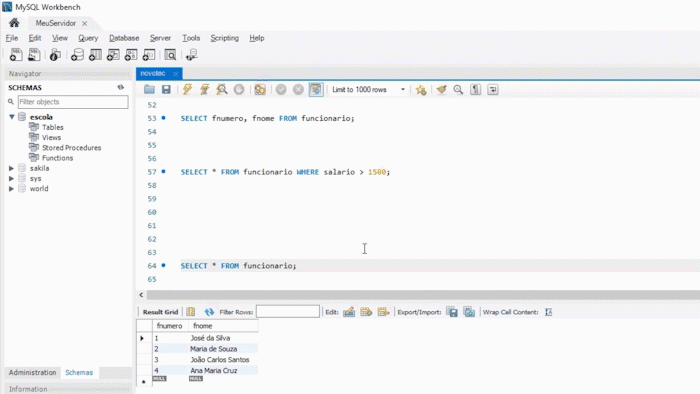Open inspector for selected object icon

[55, 55]
